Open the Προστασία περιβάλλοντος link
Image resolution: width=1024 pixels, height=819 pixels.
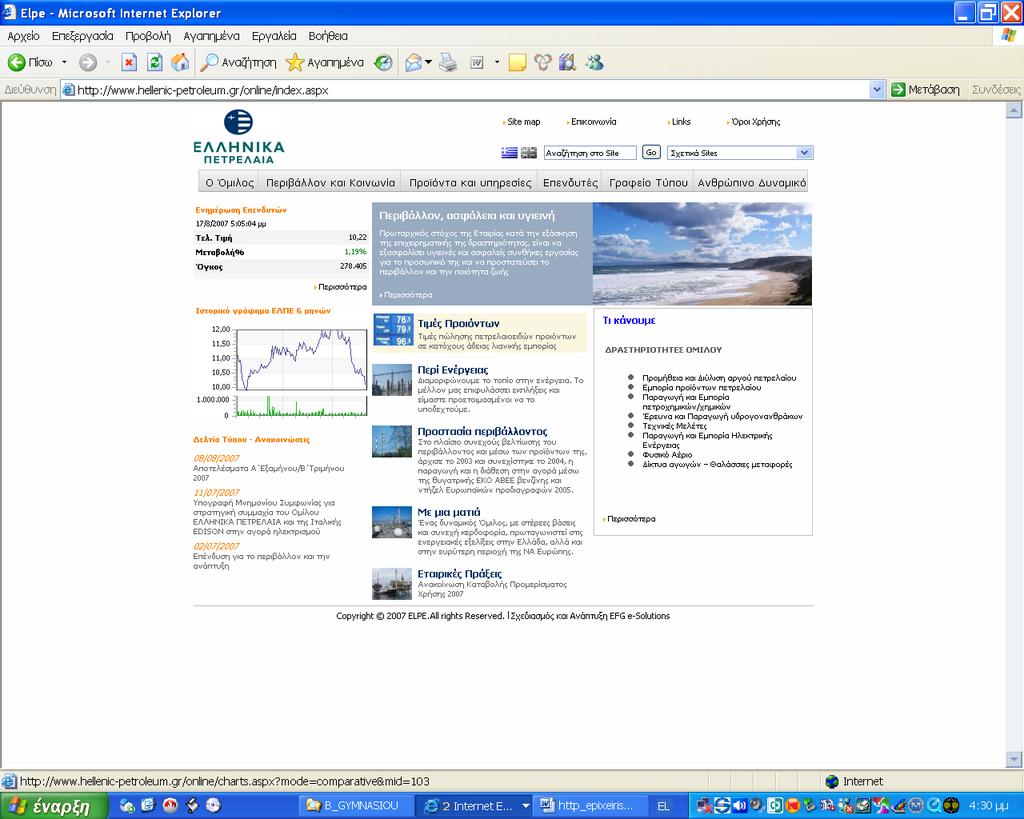482,431
